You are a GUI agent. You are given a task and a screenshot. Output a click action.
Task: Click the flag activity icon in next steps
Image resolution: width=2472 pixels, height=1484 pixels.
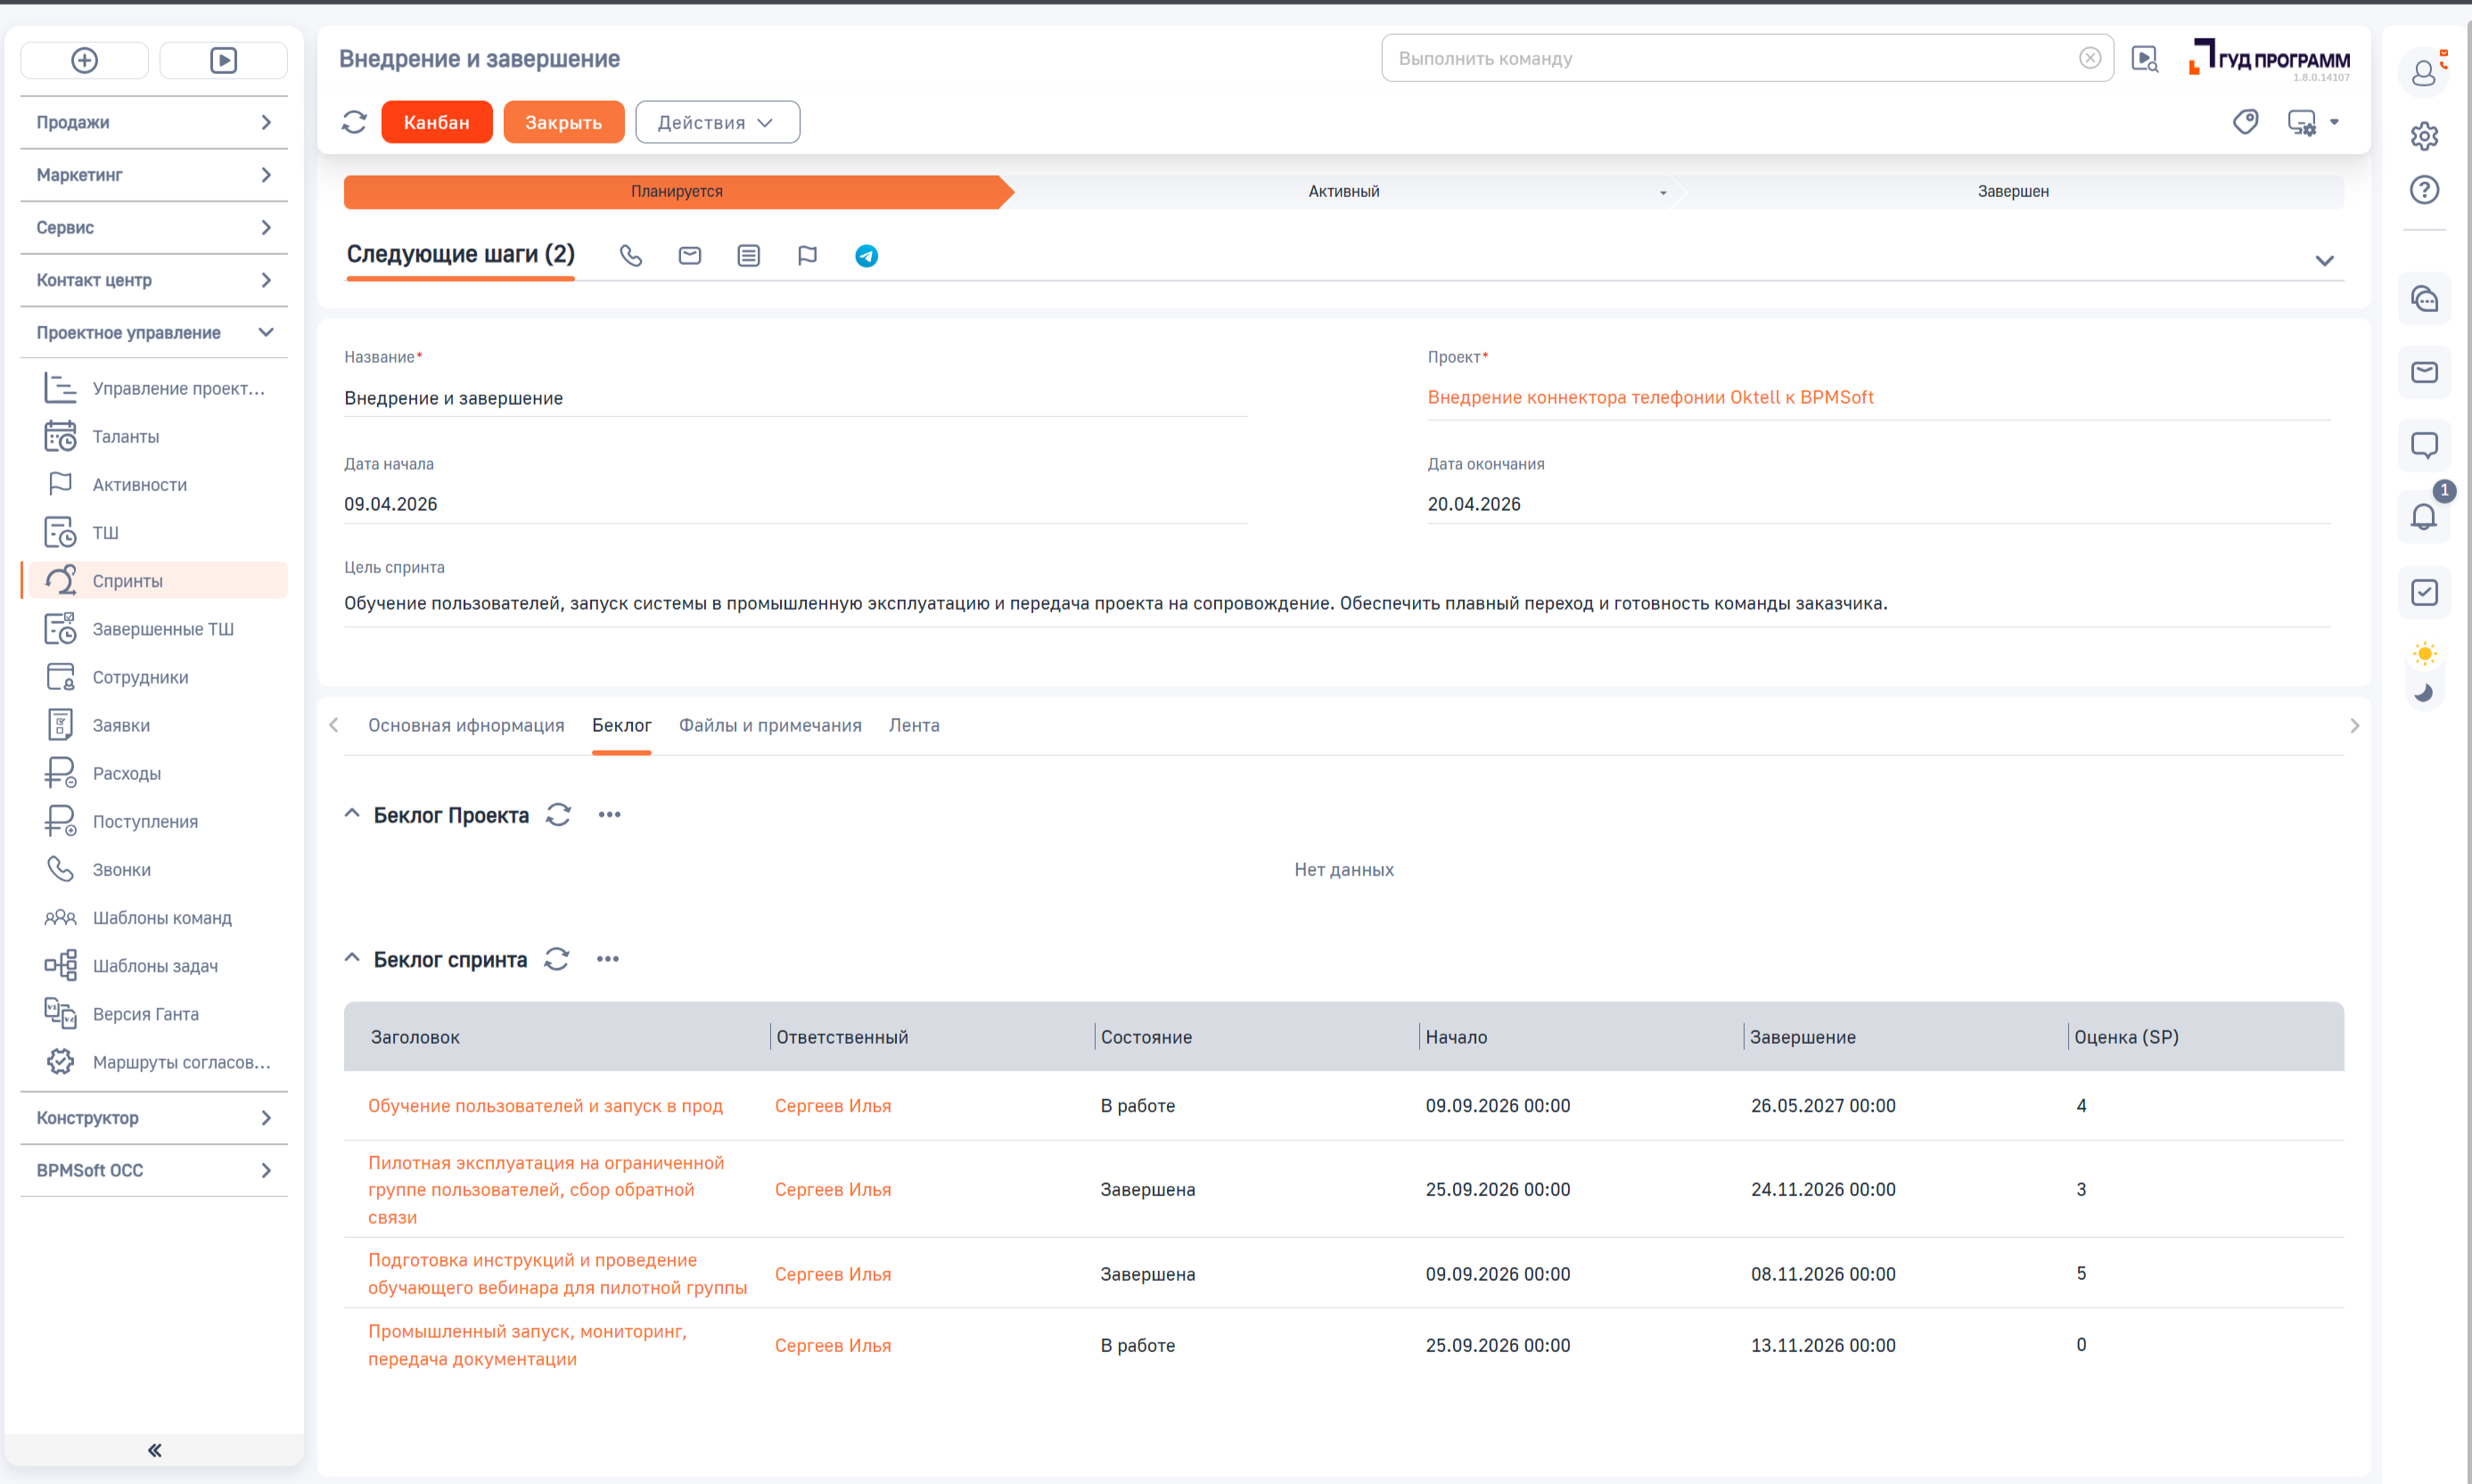[x=807, y=256]
